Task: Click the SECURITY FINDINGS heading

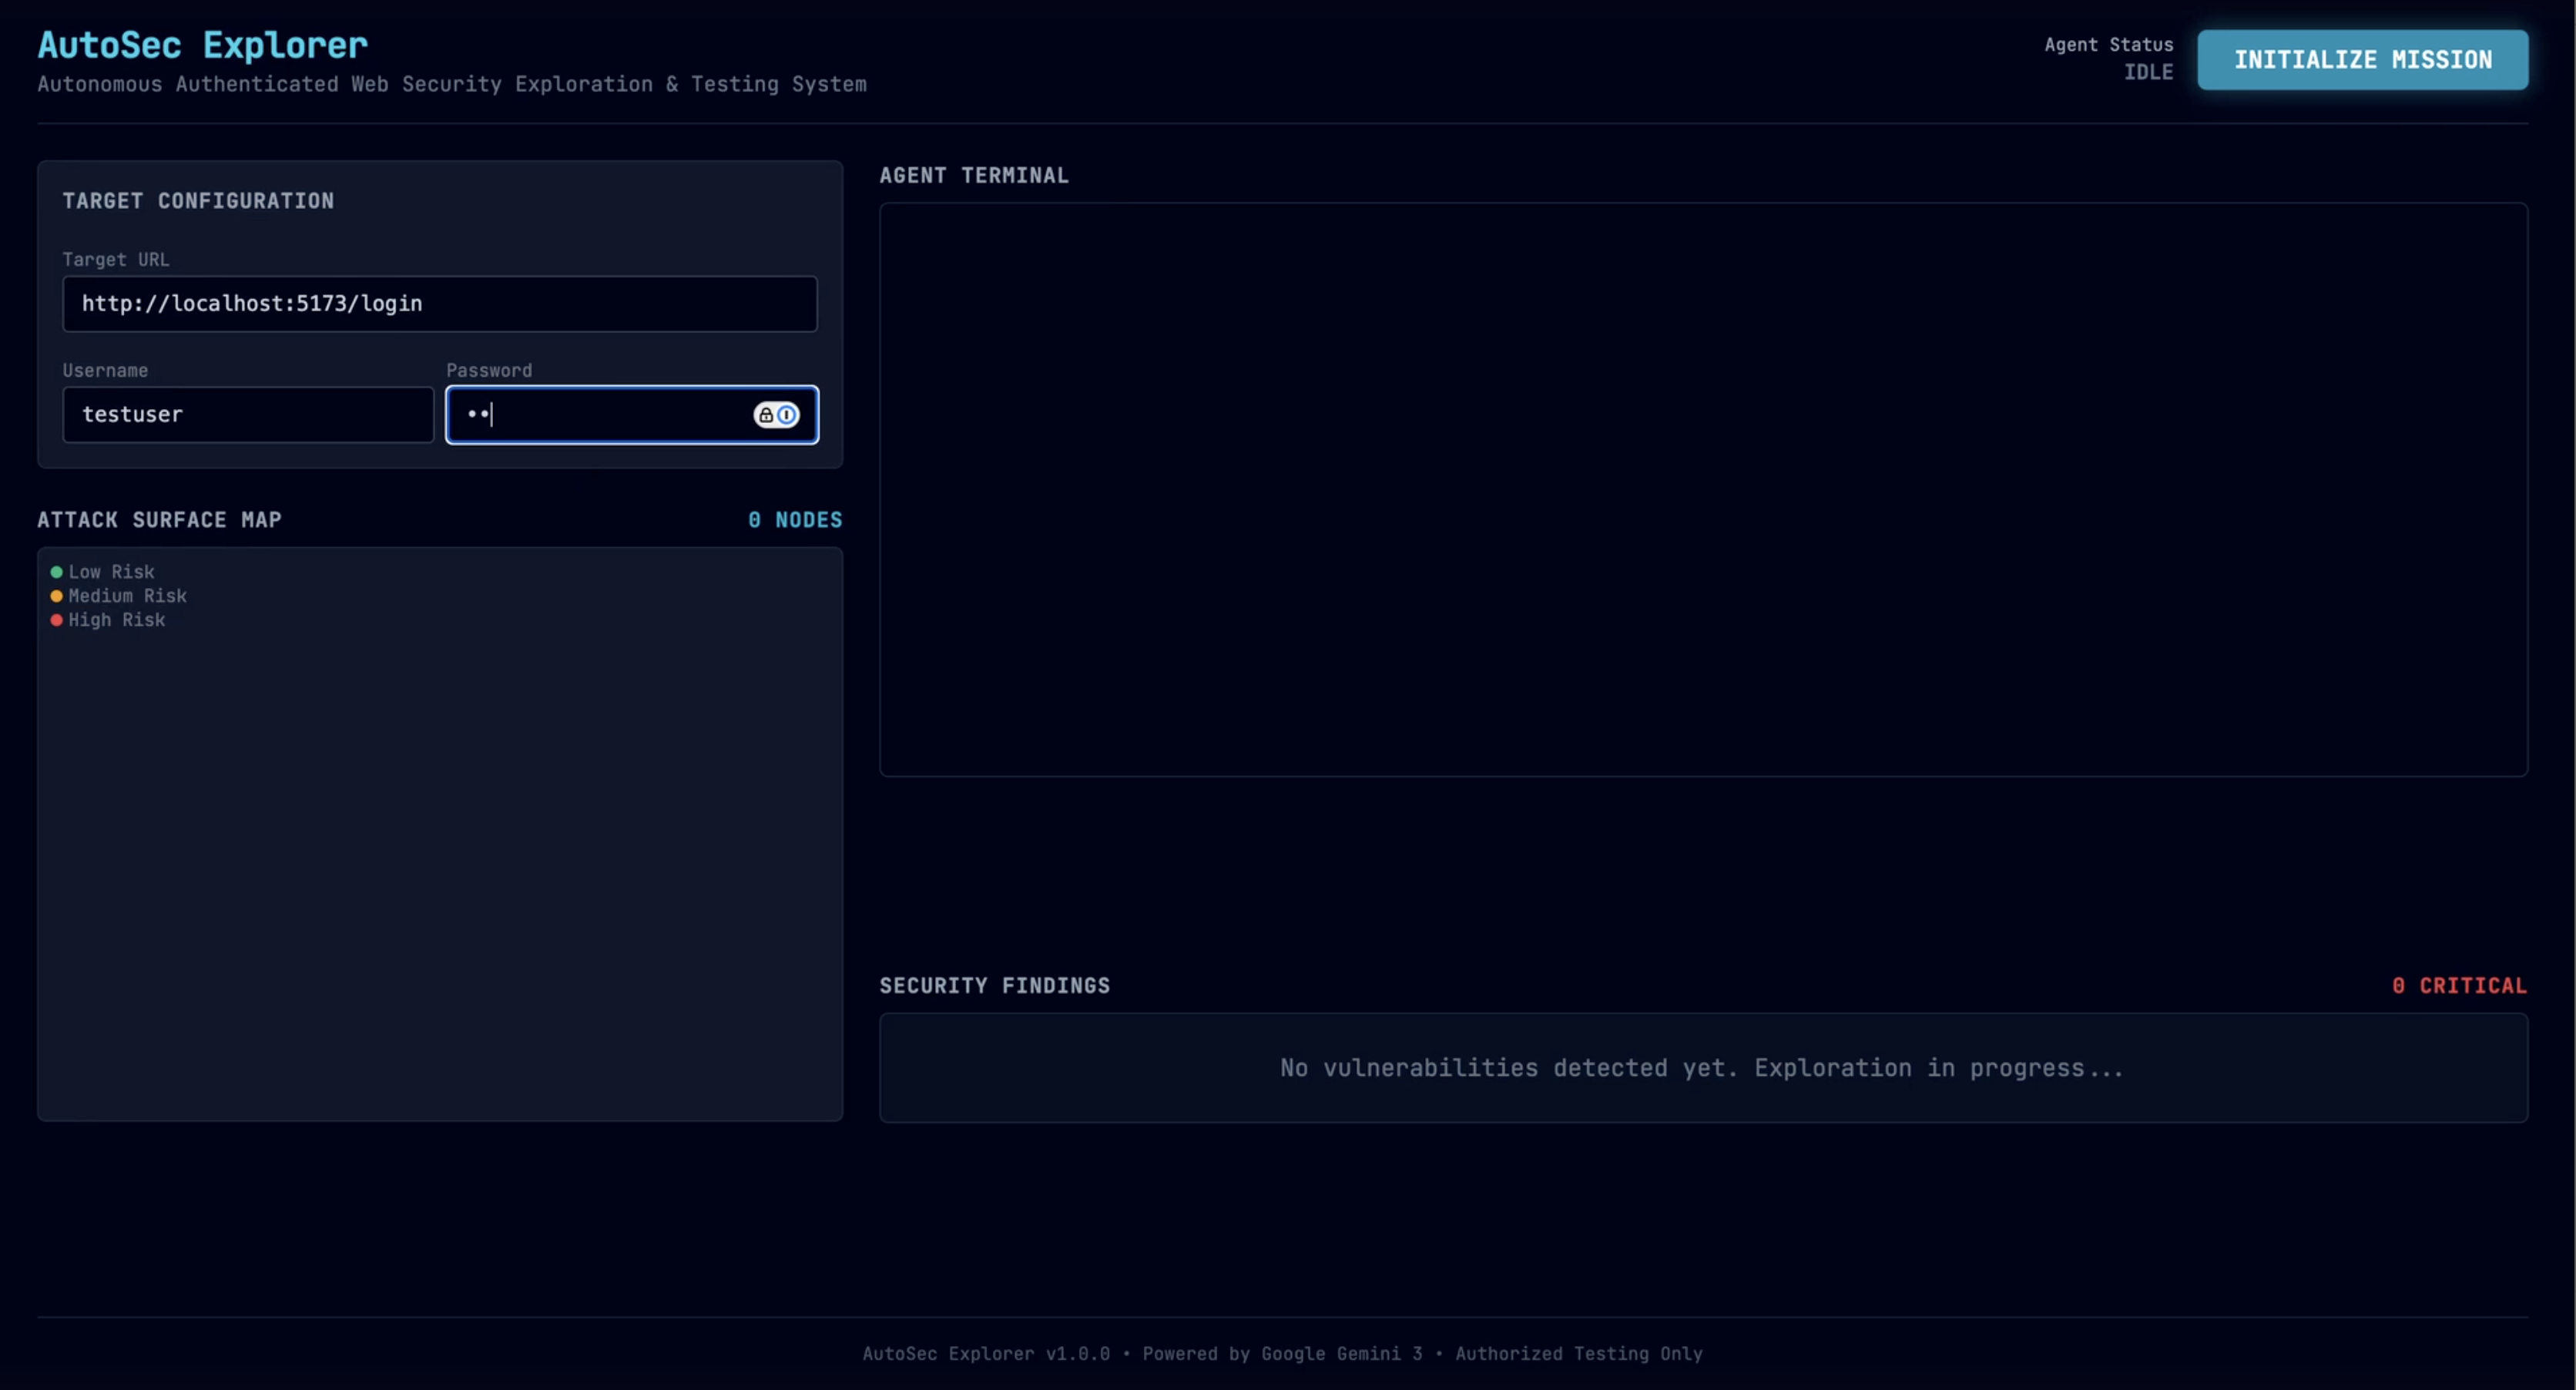Action: pyautogui.click(x=994, y=986)
